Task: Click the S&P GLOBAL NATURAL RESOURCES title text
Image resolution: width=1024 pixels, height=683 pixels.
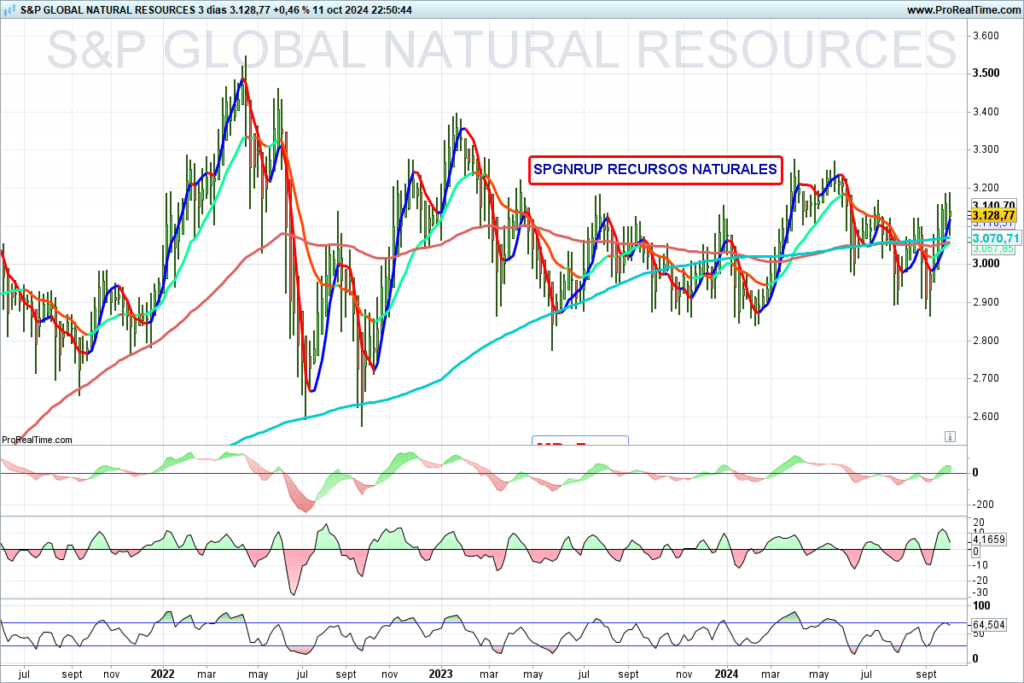Action: pyautogui.click(x=108, y=10)
